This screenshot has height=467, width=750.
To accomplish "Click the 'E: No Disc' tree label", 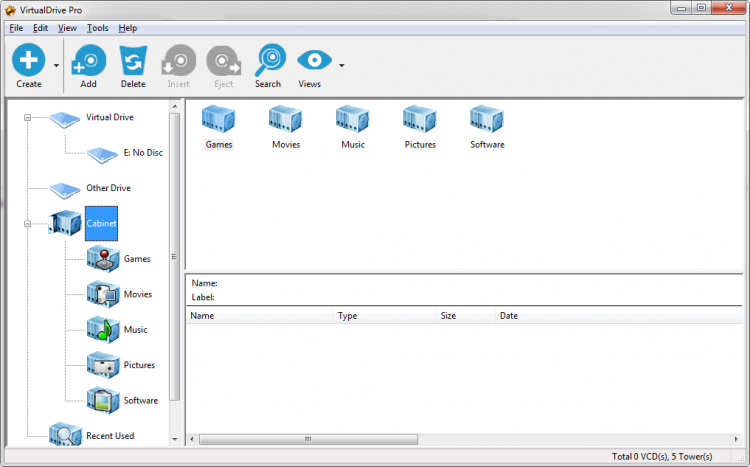I will pos(143,153).
